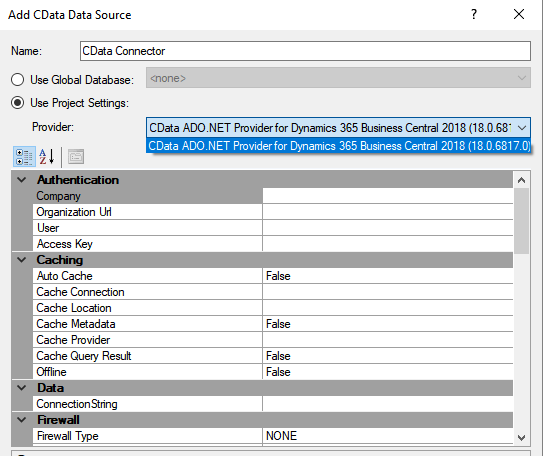Click the question mark help button
The height and width of the screenshot is (456, 543).
(x=474, y=14)
